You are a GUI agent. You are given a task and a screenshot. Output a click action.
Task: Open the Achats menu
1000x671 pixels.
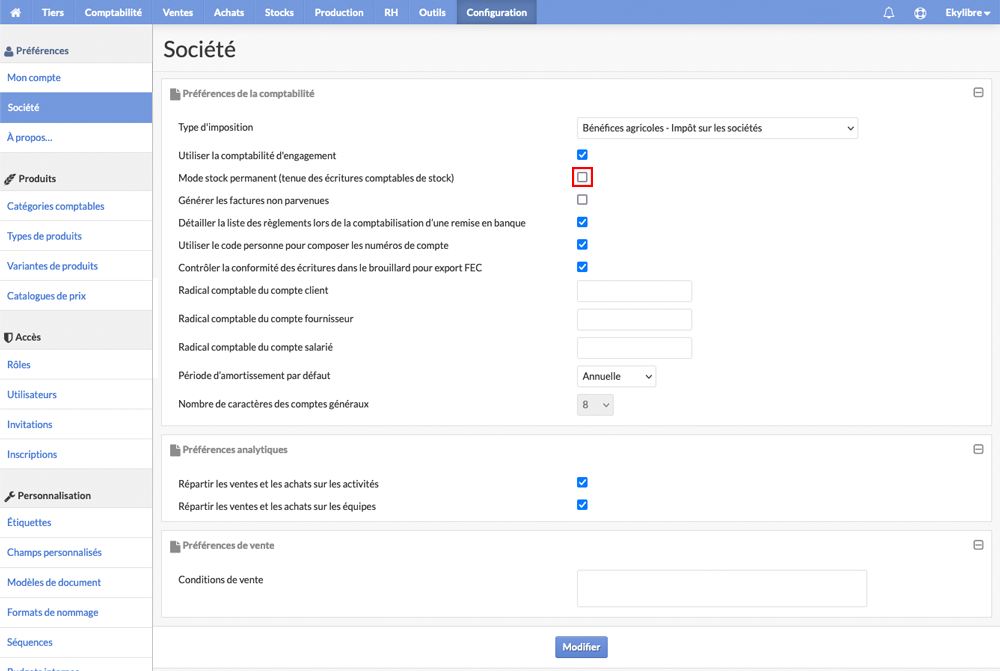(x=229, y=12)
